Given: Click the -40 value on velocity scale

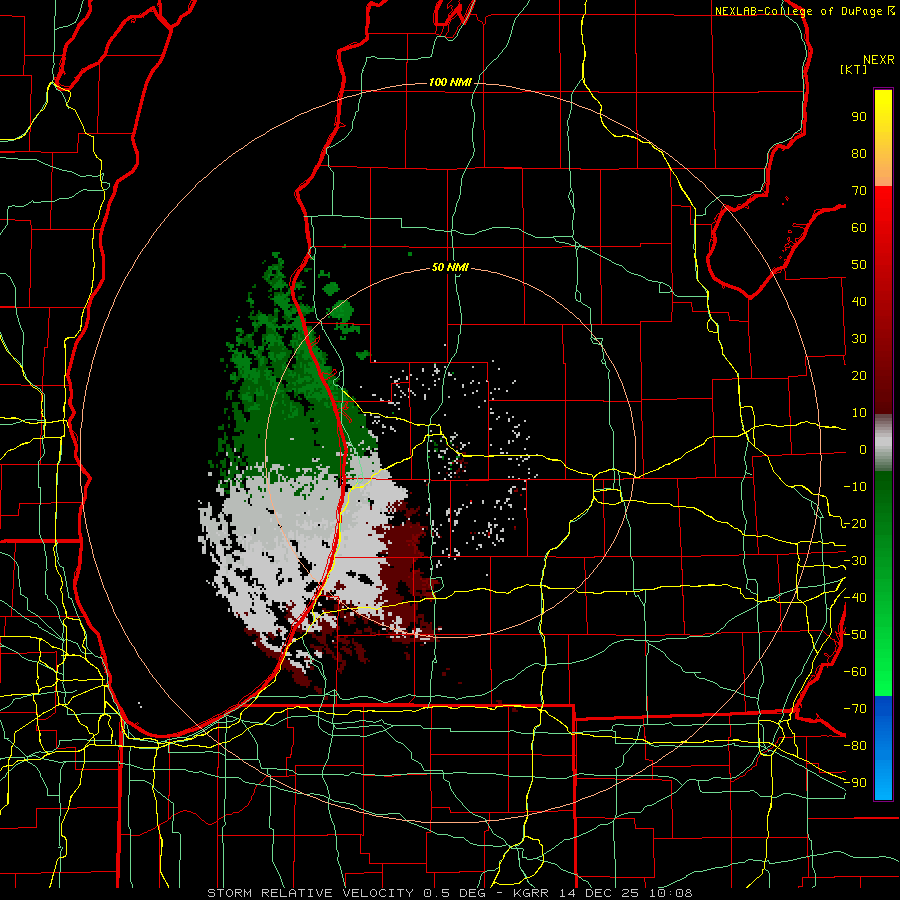Looking at the screenshot, I should click(x=855, y=598).
